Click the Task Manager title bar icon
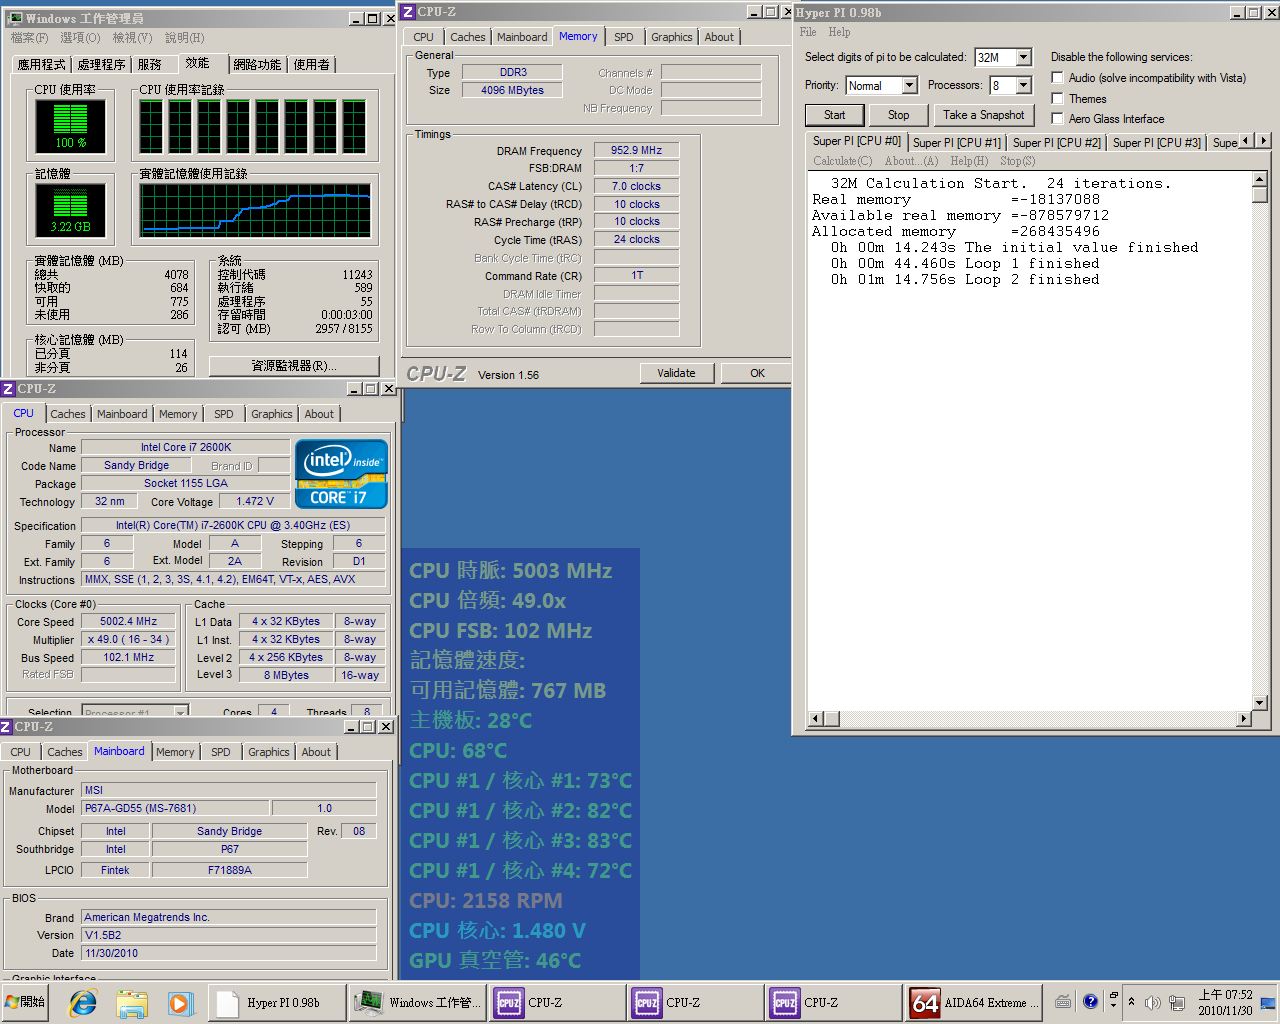The height and width of the screenshot is (1024, 1280). pos(15,18)
